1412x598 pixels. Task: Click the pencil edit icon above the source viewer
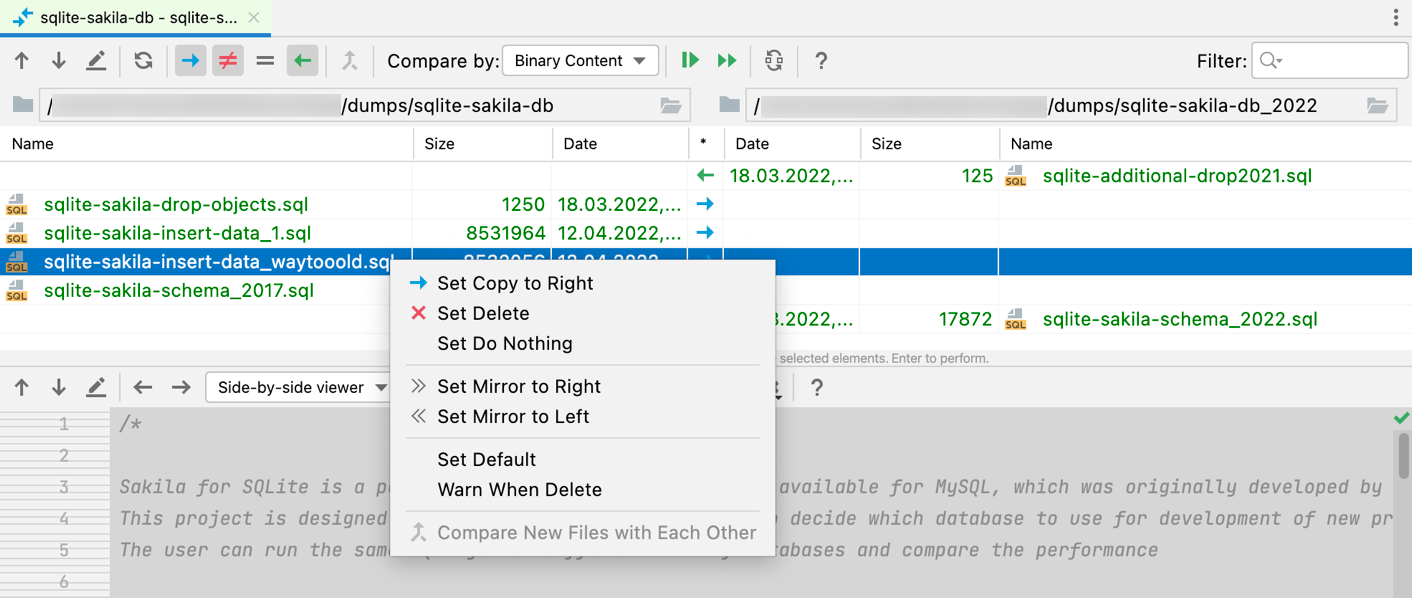pyautogui.click(x=96, y=387)
